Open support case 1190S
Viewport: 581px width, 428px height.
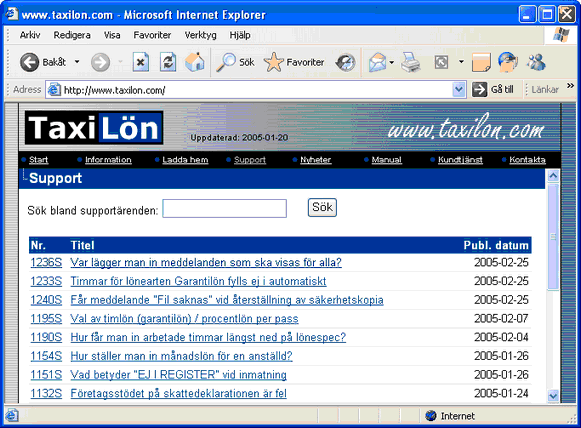46,337
